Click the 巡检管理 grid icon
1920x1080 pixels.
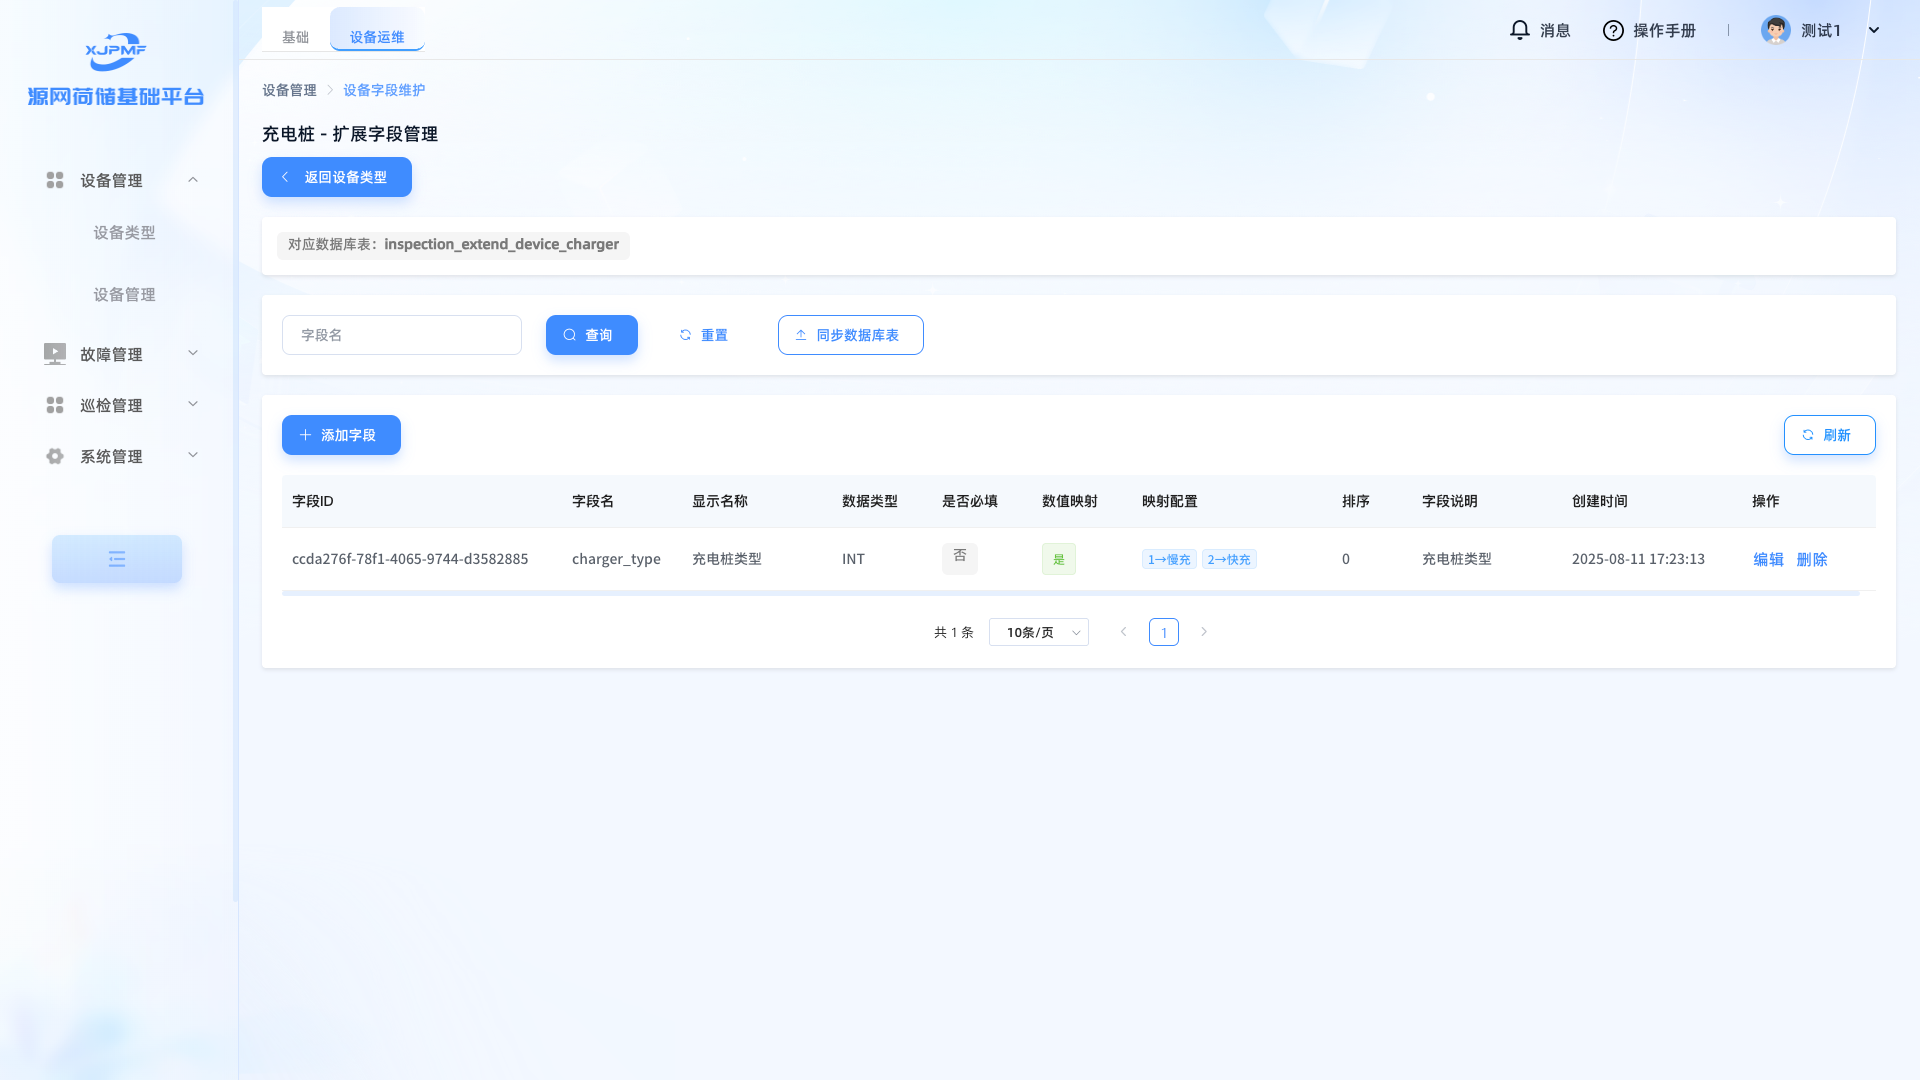coord(55,405)
